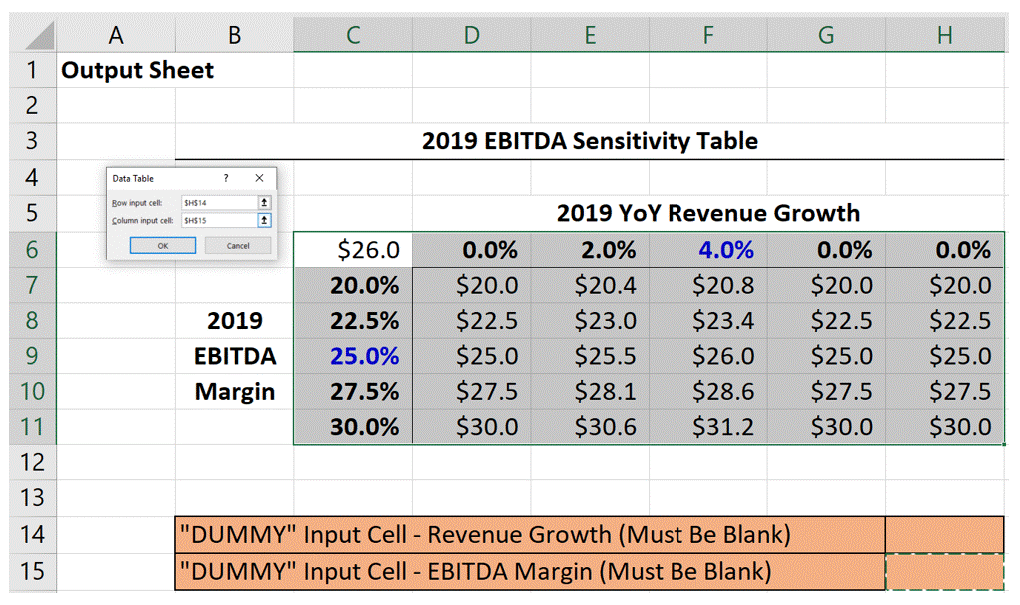The width and height of the screenshot is (1020, 605).
Task: Click inside the Column input cell field
Action: click(215, 221)
